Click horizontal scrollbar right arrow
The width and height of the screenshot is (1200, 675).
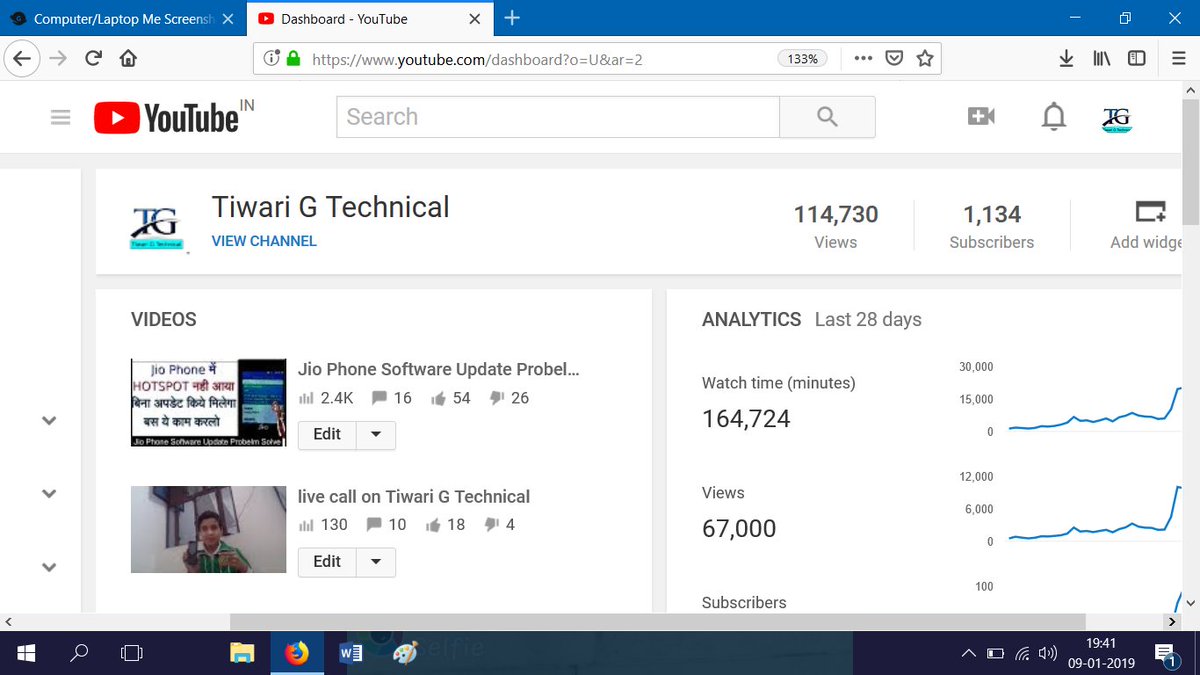1172,622
